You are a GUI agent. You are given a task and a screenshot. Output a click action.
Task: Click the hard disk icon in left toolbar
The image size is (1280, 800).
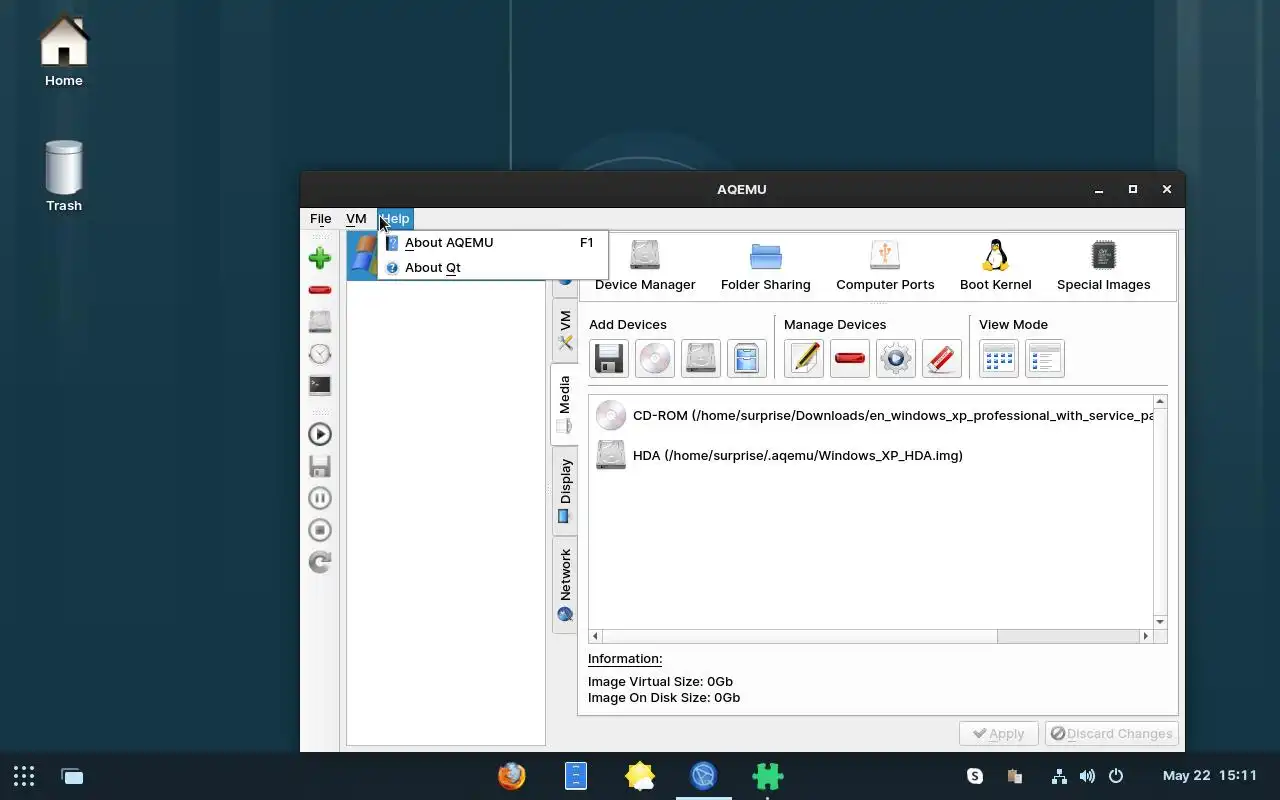pyautogui.click(x=320, y=321)
